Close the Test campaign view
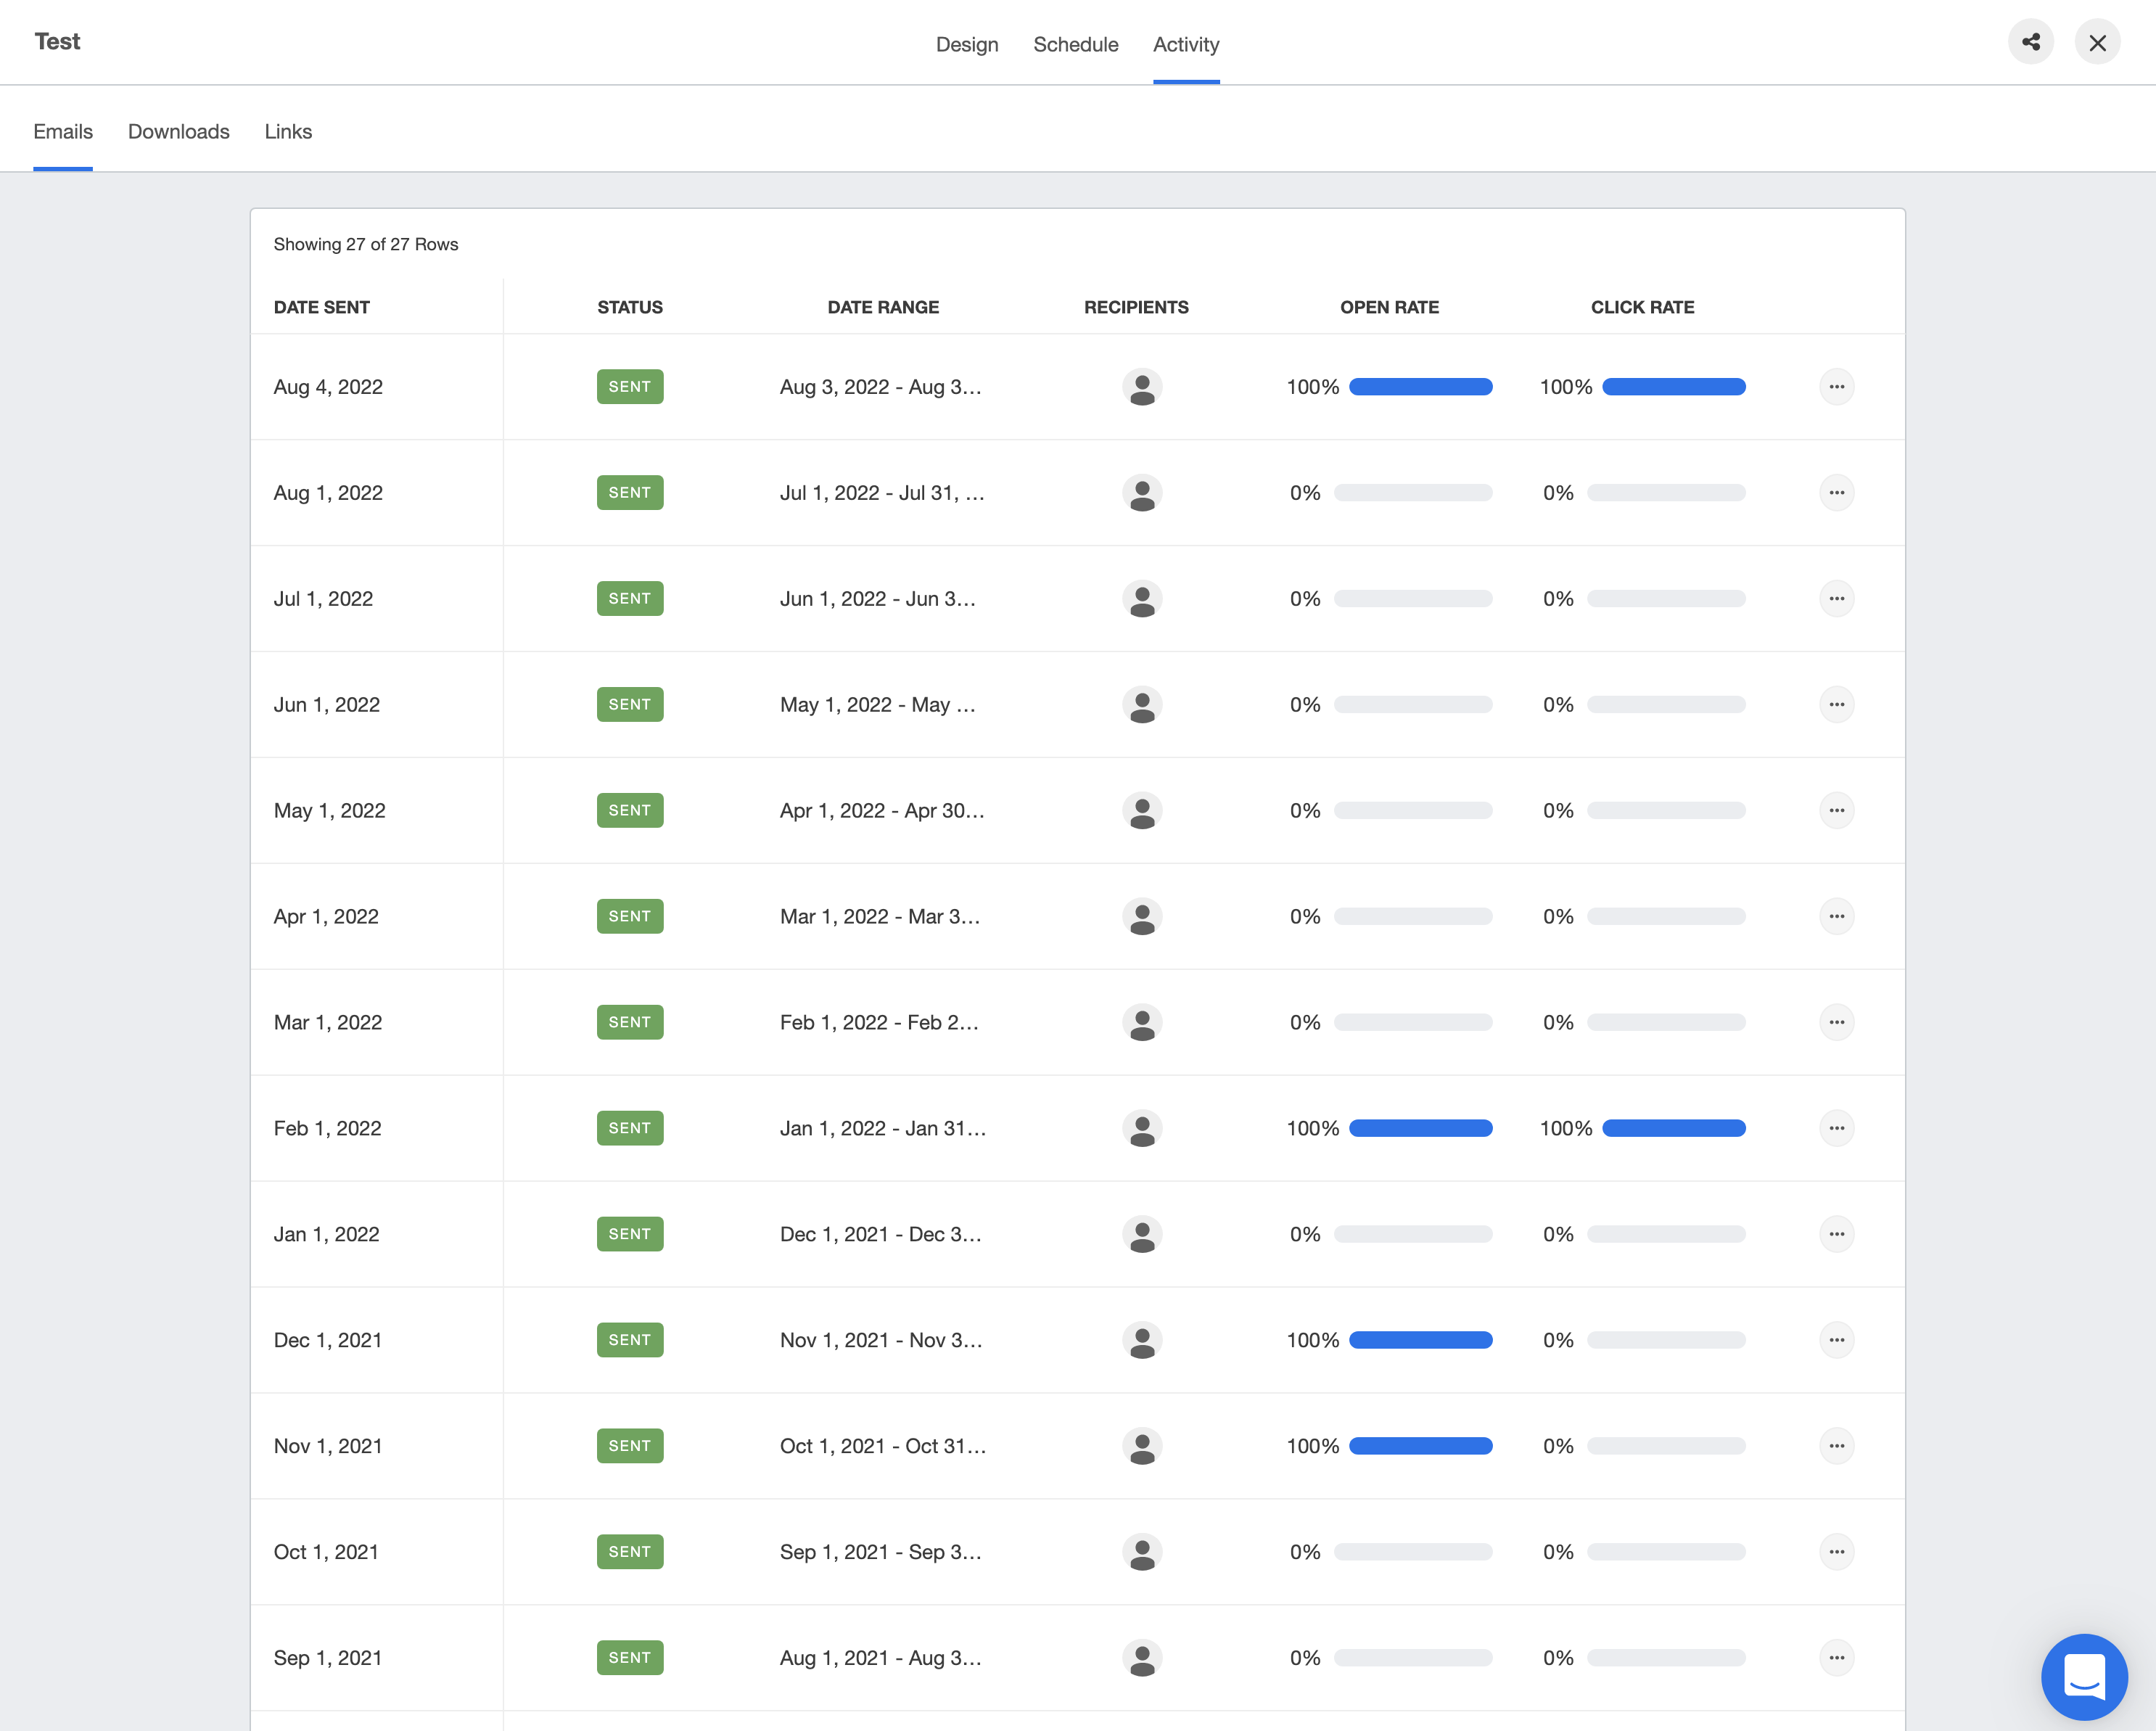Image resolution: width=2156 pixels, height=1731 pixels. (x=2098, y=42)
